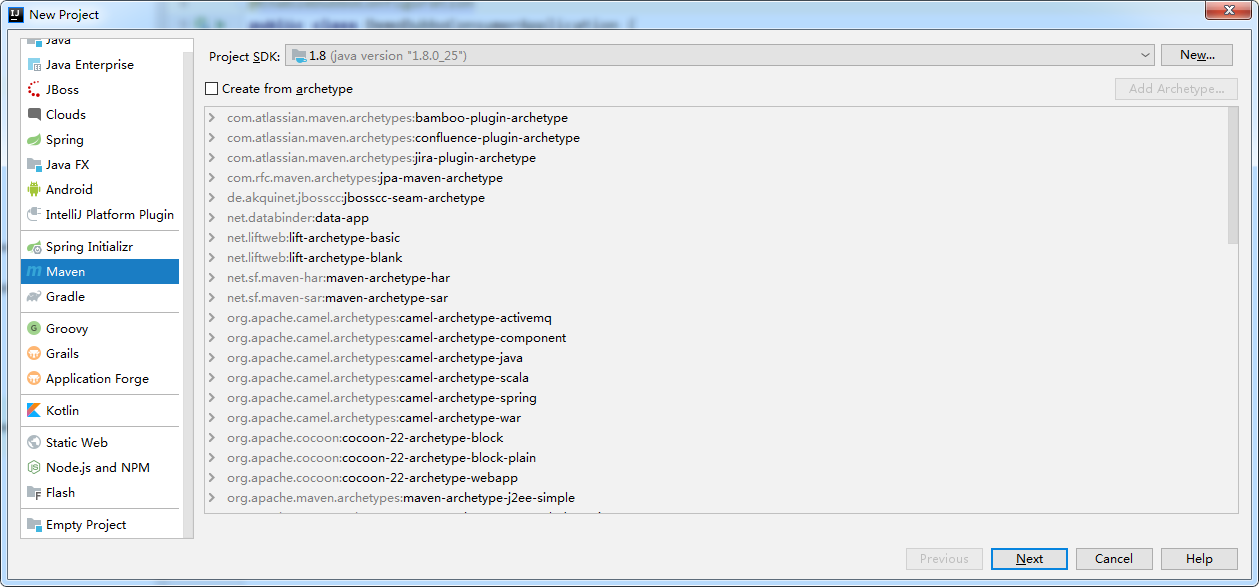Viewport: 1259px width, 587px height.
Task: Click the Empty Project folder icon
Action: [x=35, y=525]
